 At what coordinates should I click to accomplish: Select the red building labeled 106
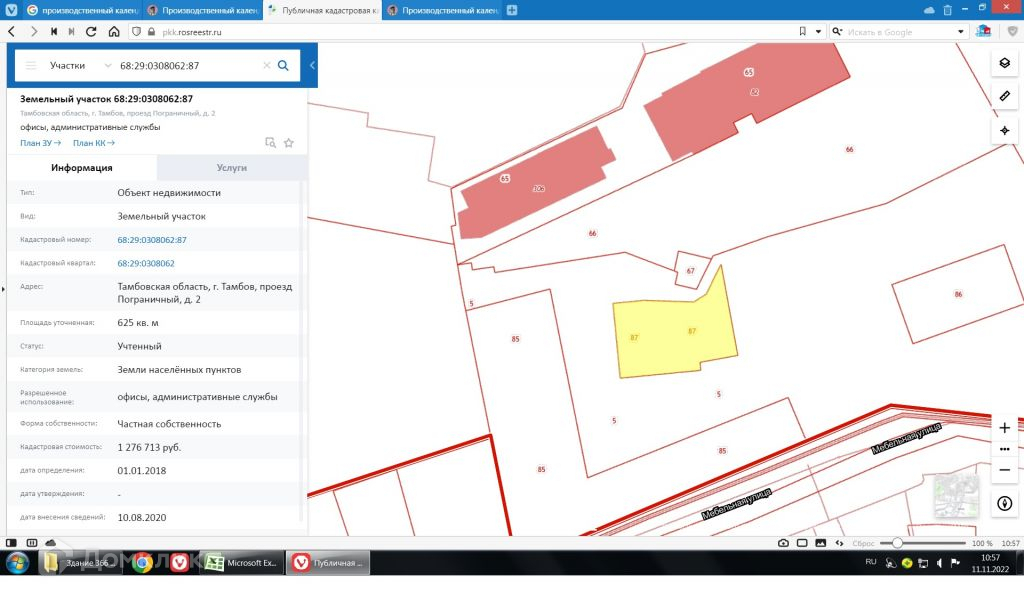coord(537,185)
